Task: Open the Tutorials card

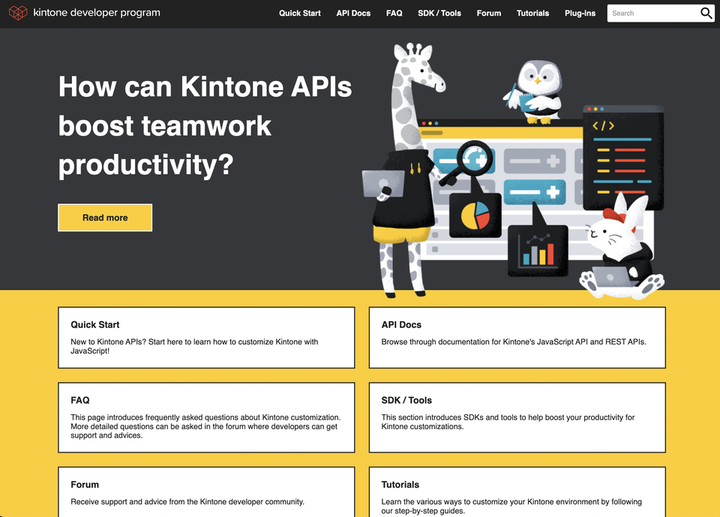Action: [x=518, y=492]
